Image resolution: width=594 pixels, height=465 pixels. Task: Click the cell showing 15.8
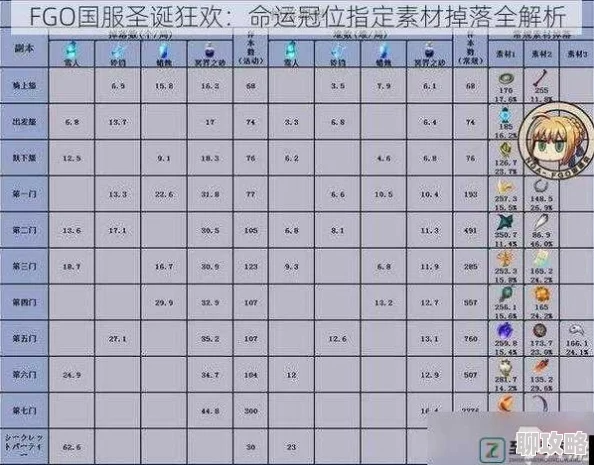[x=164, y=86]
